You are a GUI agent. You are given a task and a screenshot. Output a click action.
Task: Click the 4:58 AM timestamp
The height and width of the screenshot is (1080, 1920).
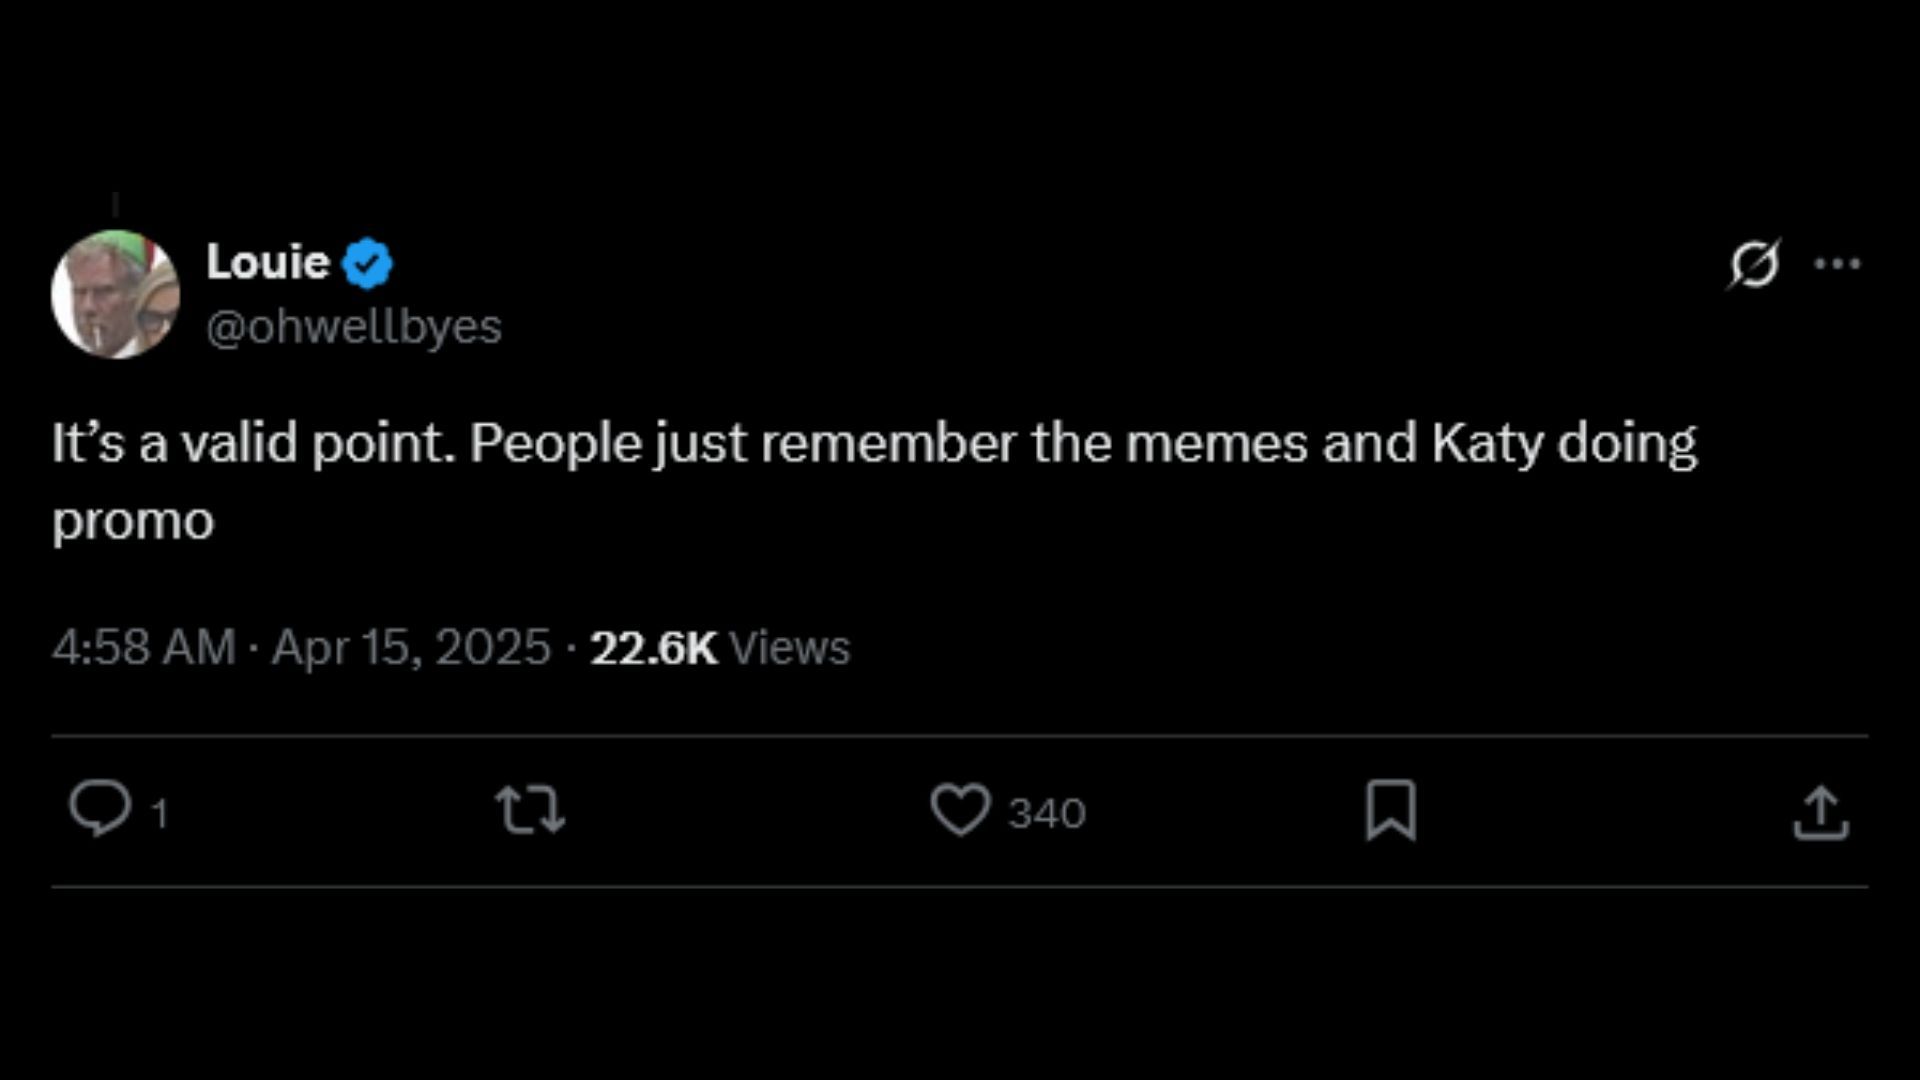click(144, 647)
